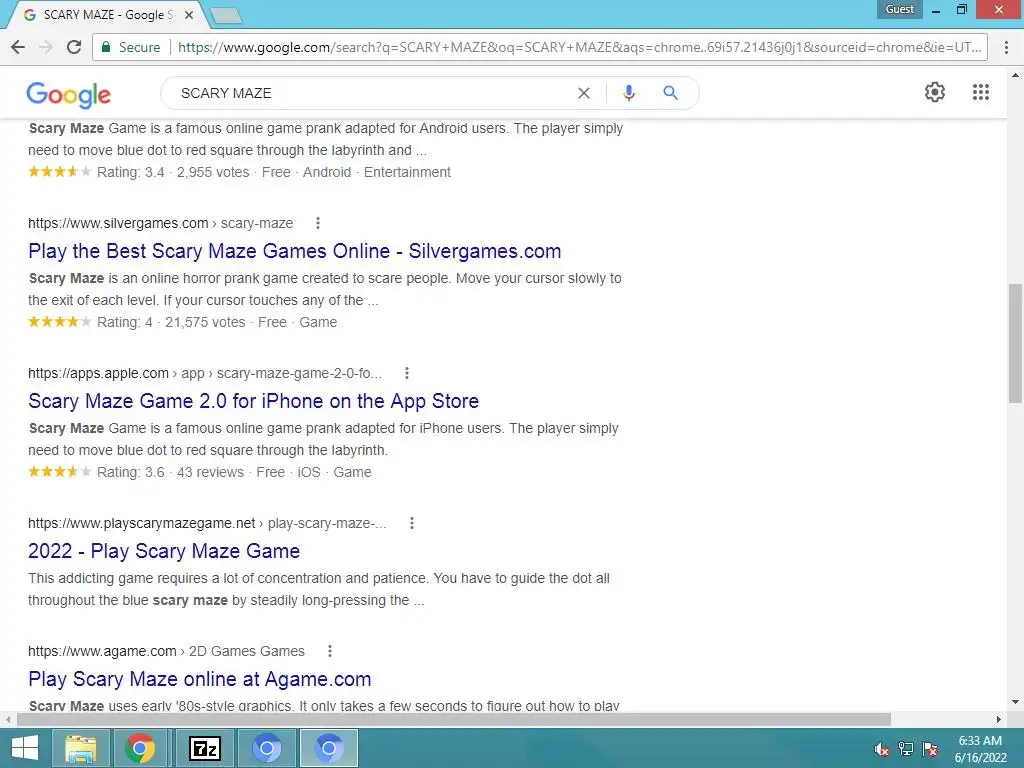Open 'Play Scary Maze online at Agame.com' link
This screenshot has width=1024, height=768.
point(200,679)
